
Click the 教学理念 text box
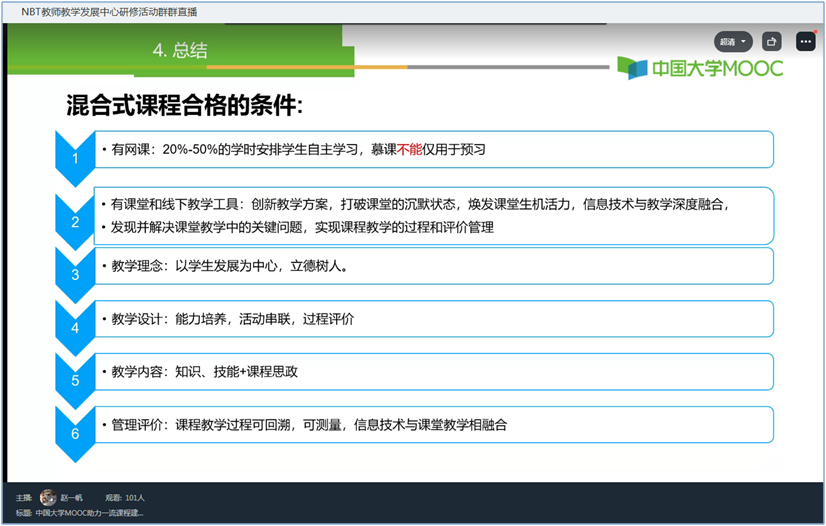(433, 266)
